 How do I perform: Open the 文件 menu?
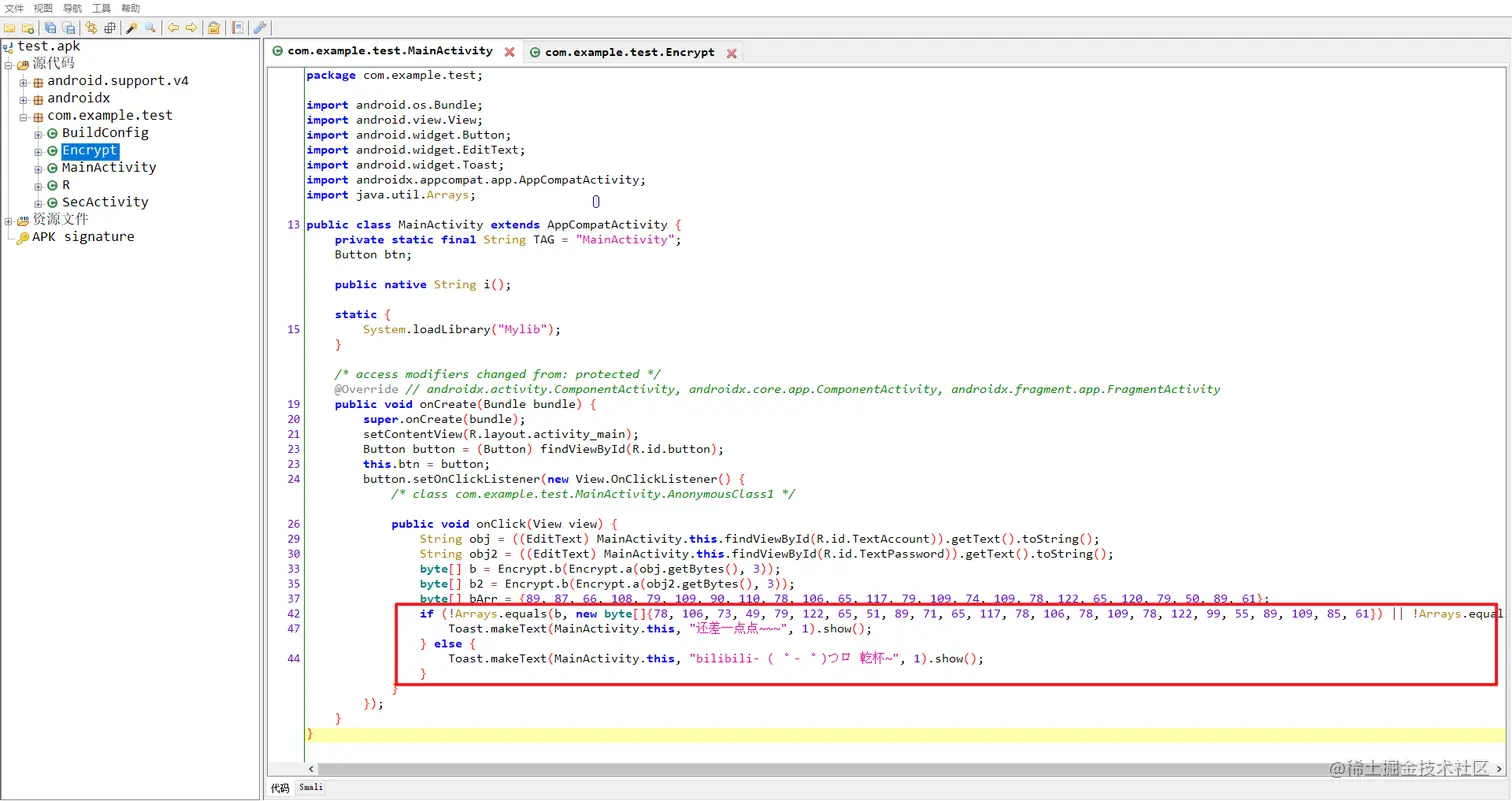pyautogui.click(x=13, y=8)
